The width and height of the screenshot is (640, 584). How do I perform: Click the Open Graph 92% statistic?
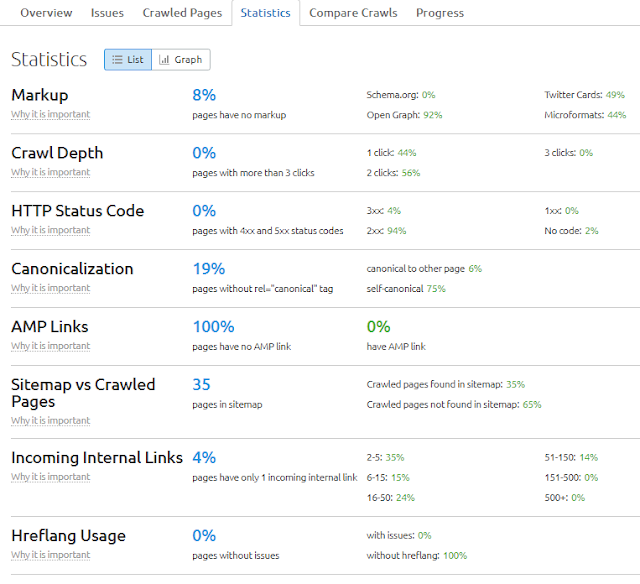pos(405,115)
